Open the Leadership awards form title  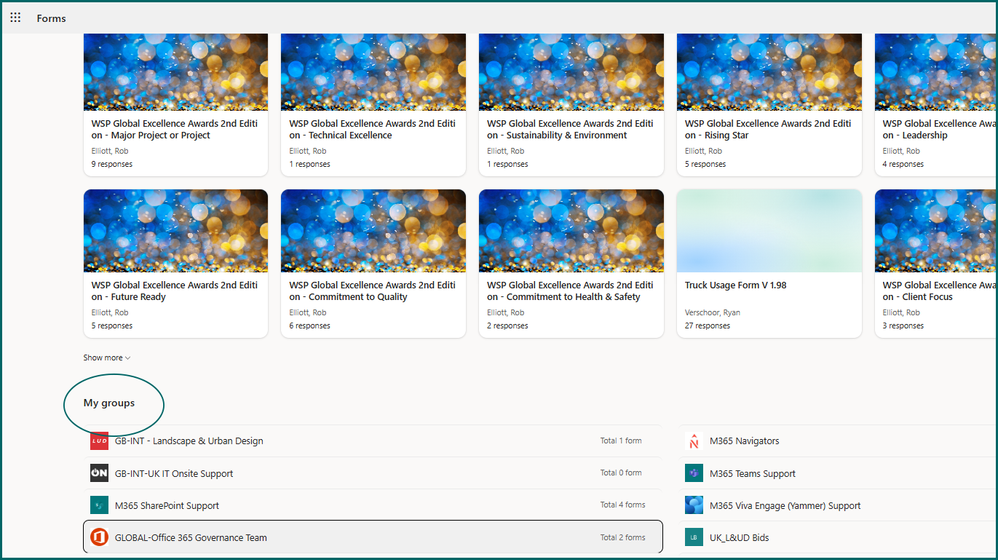click(x=939, y=129)
